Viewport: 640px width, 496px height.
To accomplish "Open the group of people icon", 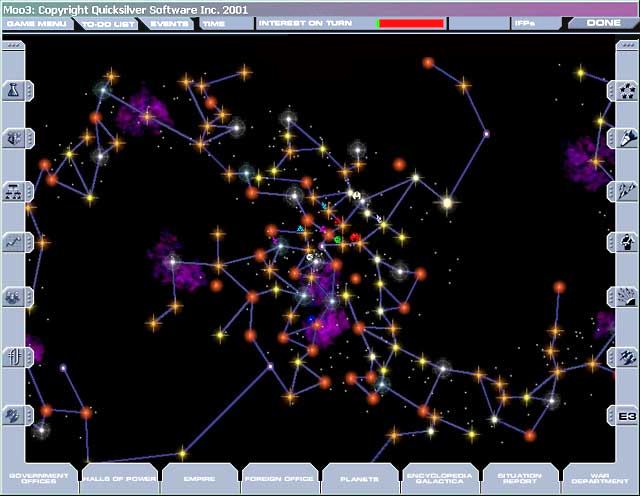I will pos(13,297).
